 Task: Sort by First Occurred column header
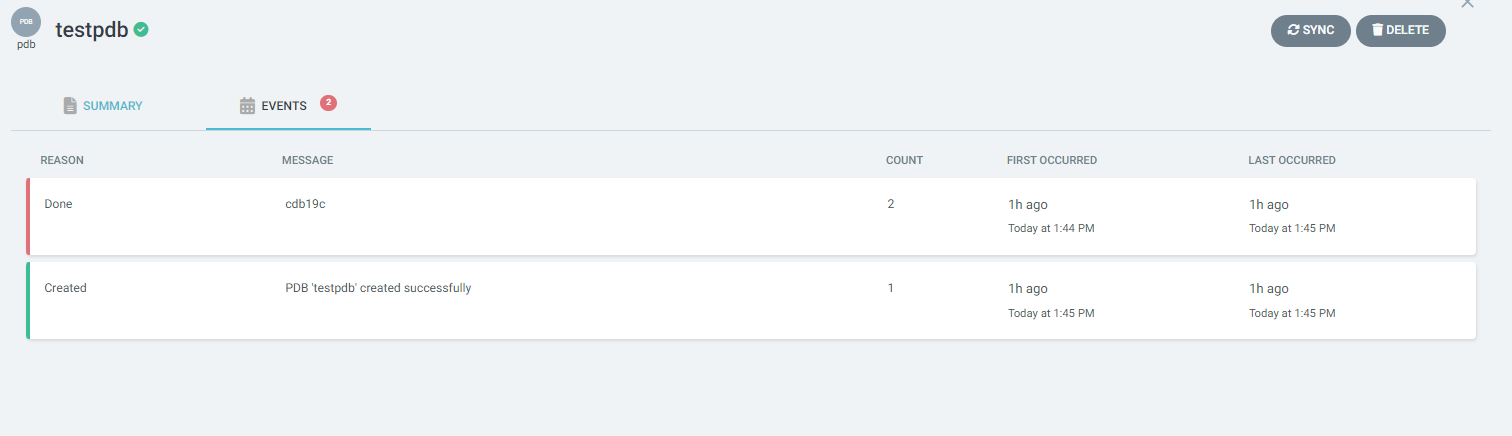click(1052, 160)
